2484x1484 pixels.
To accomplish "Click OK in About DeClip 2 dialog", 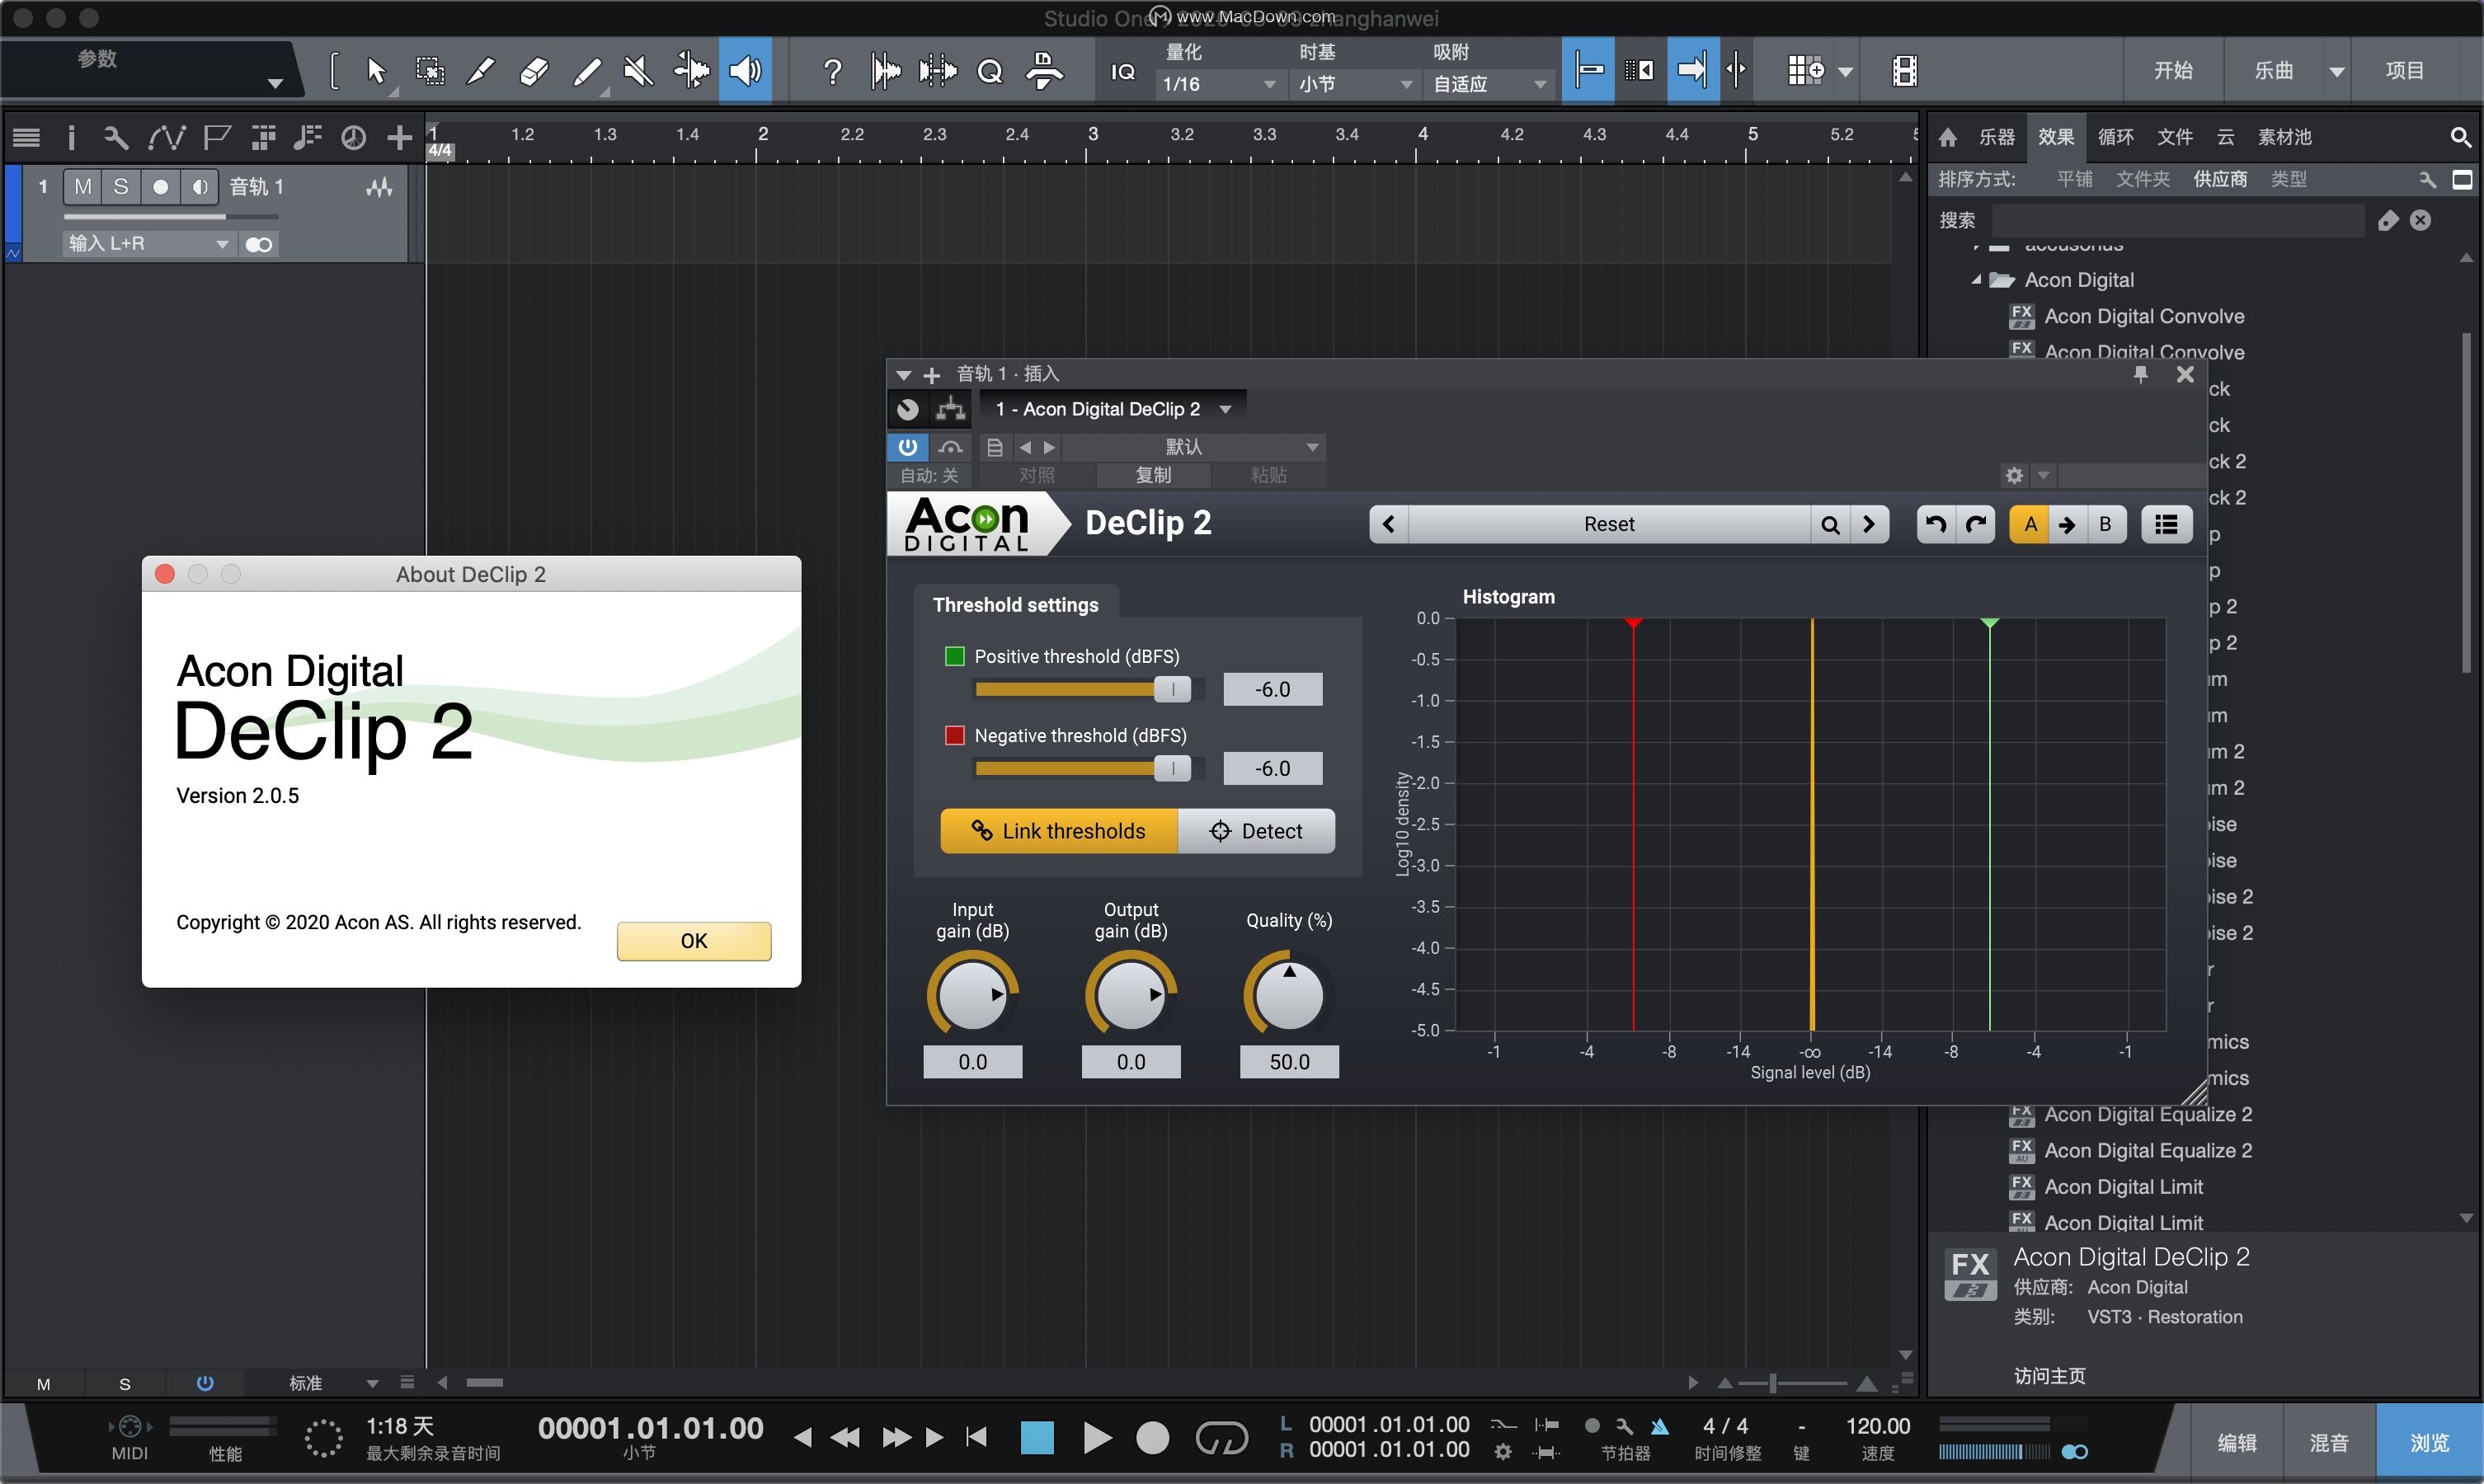I will (x=694, y=941).
